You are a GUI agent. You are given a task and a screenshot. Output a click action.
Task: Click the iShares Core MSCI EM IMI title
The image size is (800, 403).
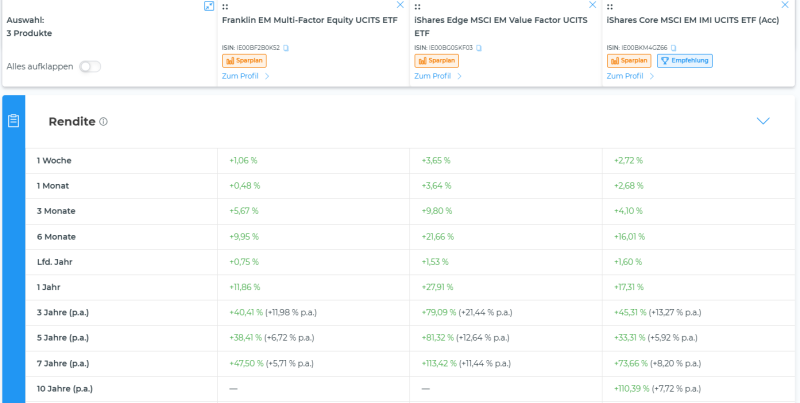pos(693,20)
